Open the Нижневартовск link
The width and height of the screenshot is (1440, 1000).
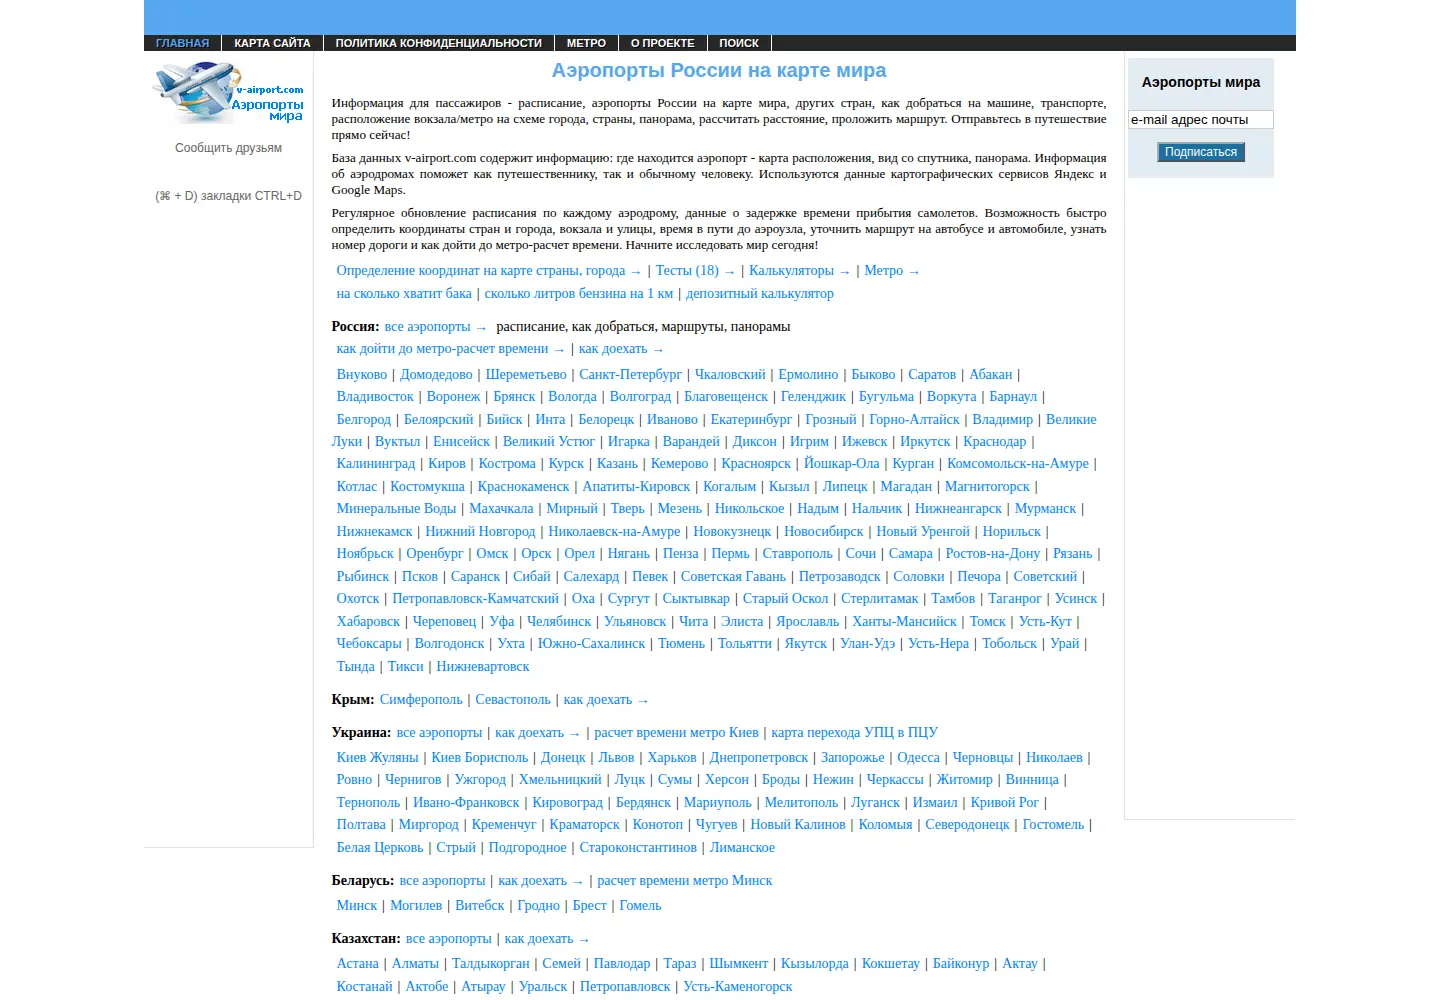click(x=483, y=667)
